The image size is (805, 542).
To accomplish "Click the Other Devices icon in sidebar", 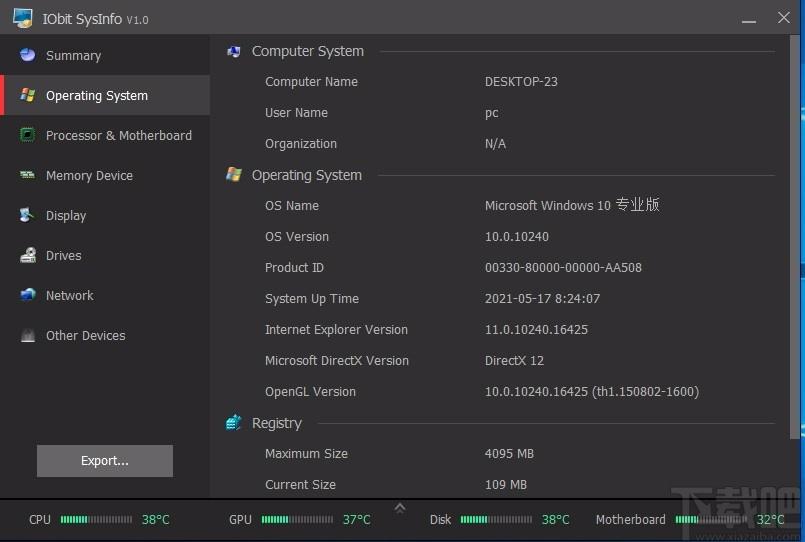I will [x=27, y=336].
